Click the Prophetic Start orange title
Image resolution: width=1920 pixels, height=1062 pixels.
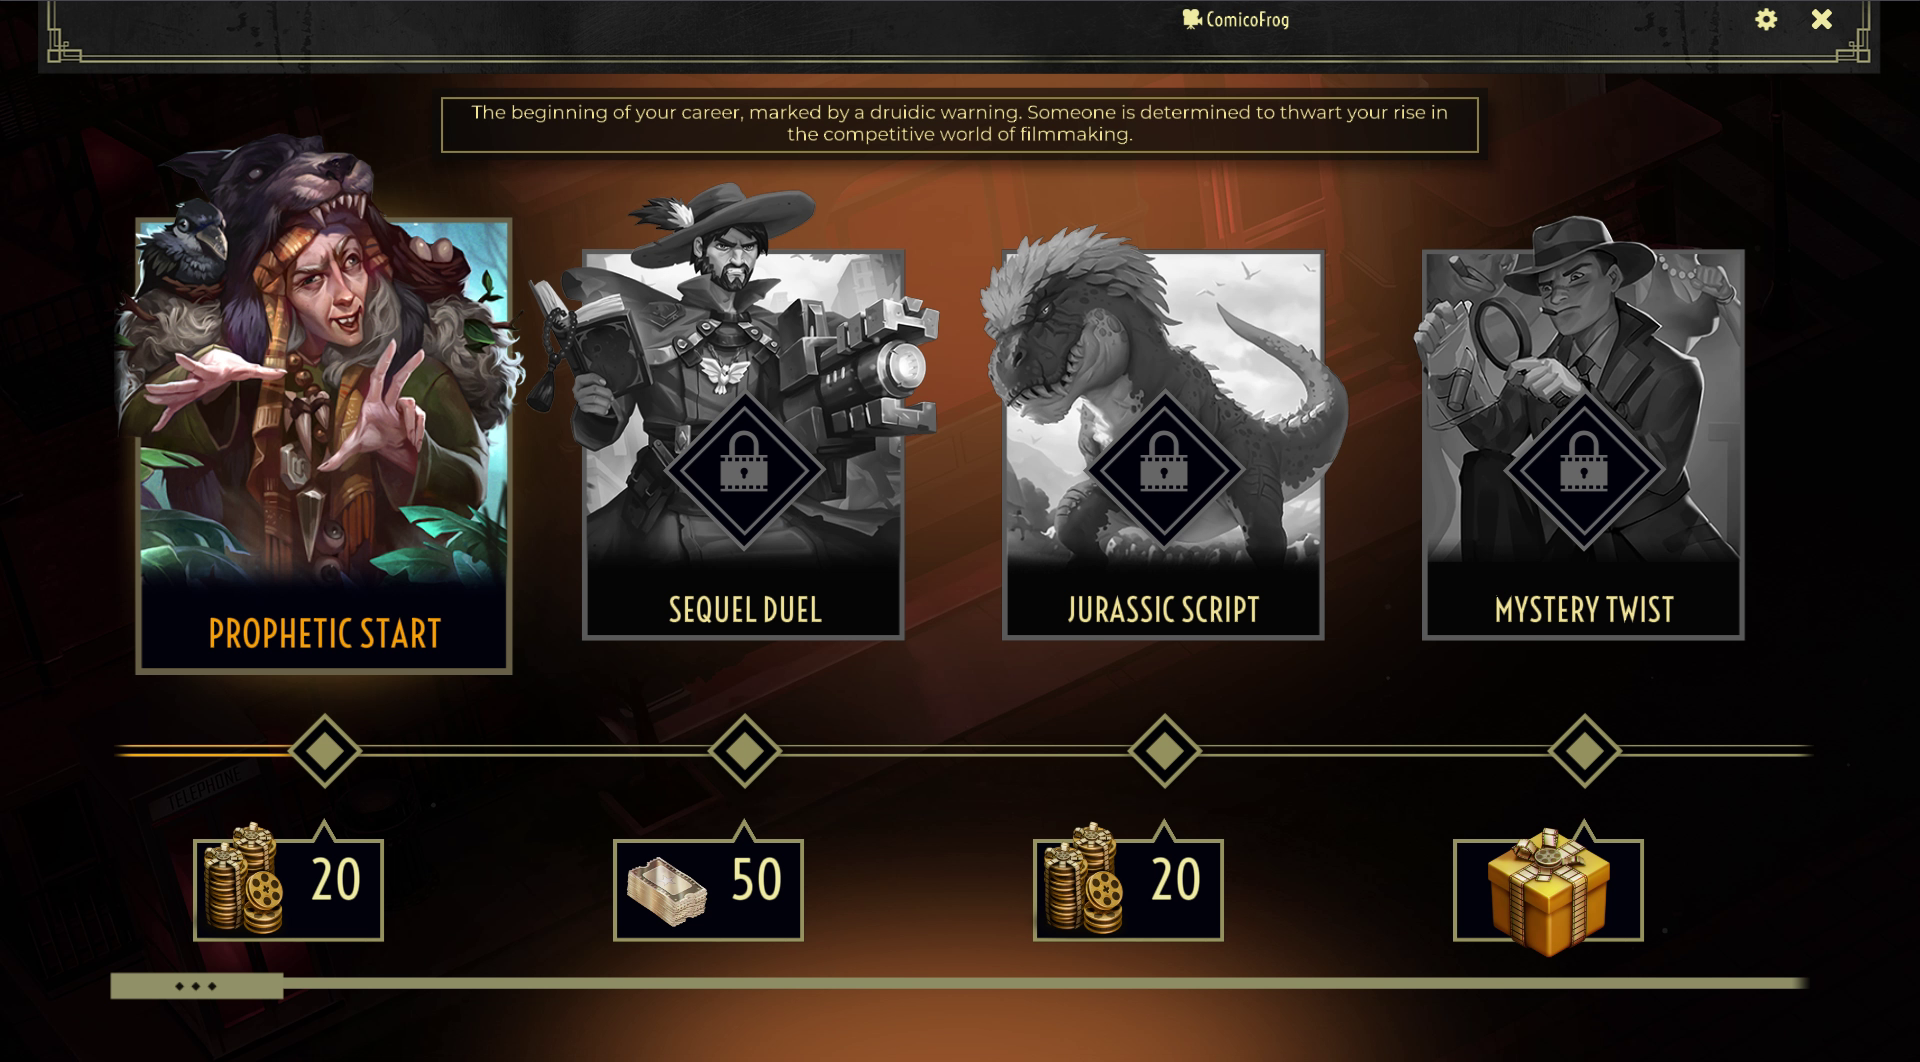coord(325,634)
